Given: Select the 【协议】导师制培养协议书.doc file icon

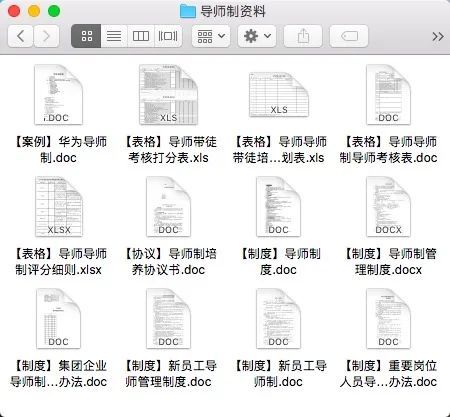Looking at the screenshot, I should pos(168,207).
